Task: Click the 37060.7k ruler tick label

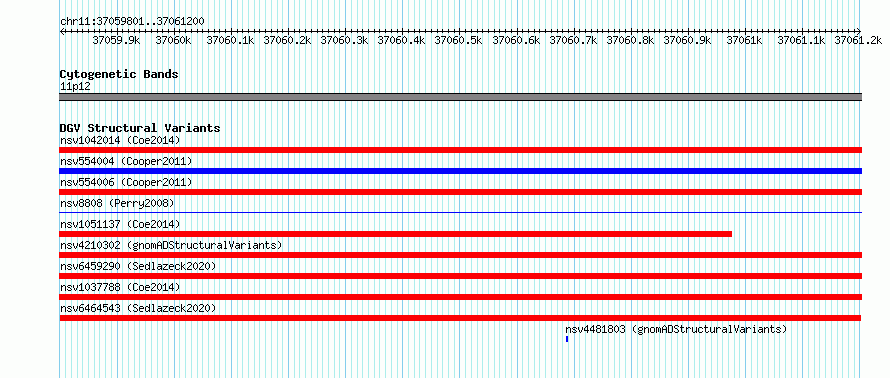Action: click(x=574, y=40)
